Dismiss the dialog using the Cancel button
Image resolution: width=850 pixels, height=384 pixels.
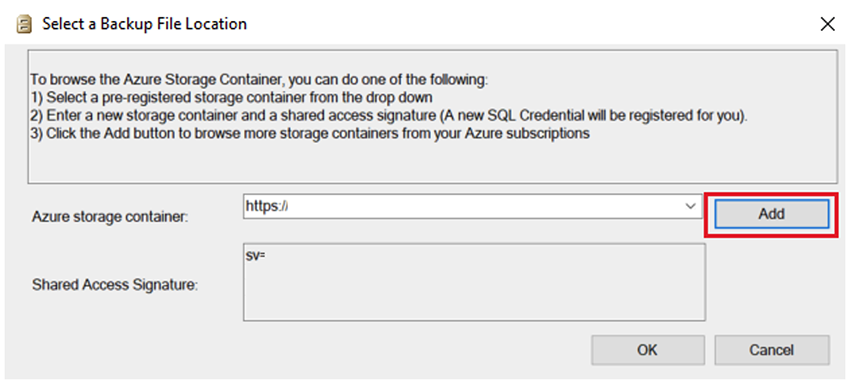[772, 350]
